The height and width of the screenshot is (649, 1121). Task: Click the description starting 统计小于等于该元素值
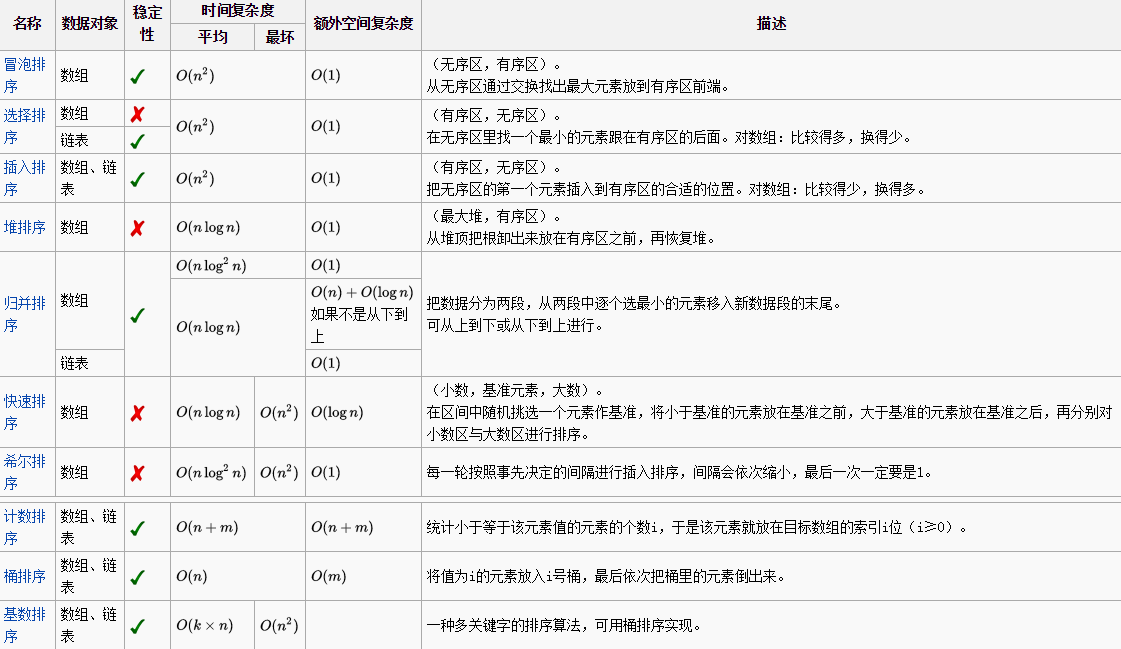pyautogui.click(x=697, y=527)
